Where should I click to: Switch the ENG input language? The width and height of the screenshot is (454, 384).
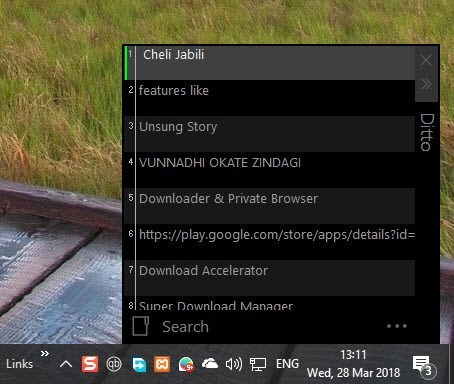pyautogui.click(x=287, y=364)
